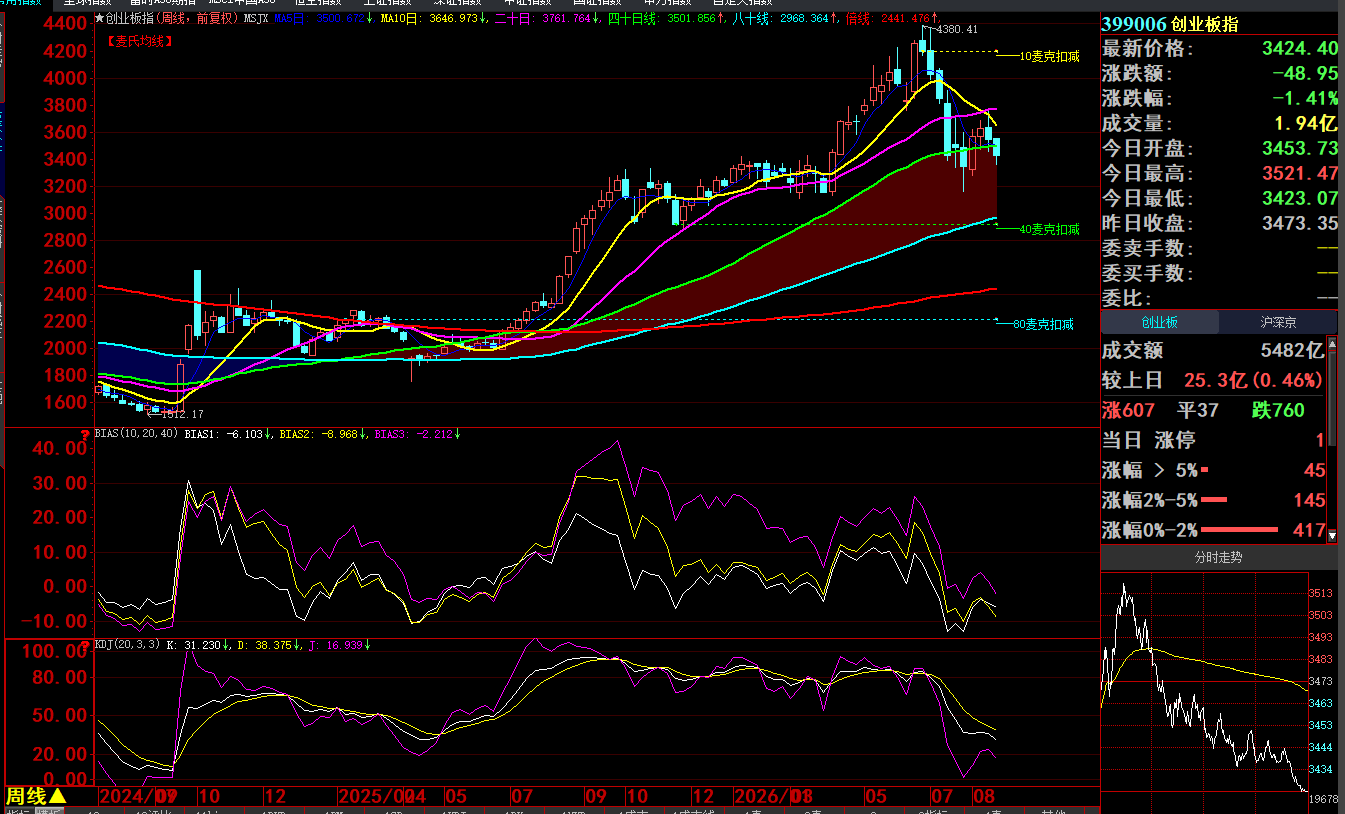Image resolution: width=1345 pixels, height=814 pixels.
Task: Click the 涨幅0%-2% row bar
Action: 1240,530
